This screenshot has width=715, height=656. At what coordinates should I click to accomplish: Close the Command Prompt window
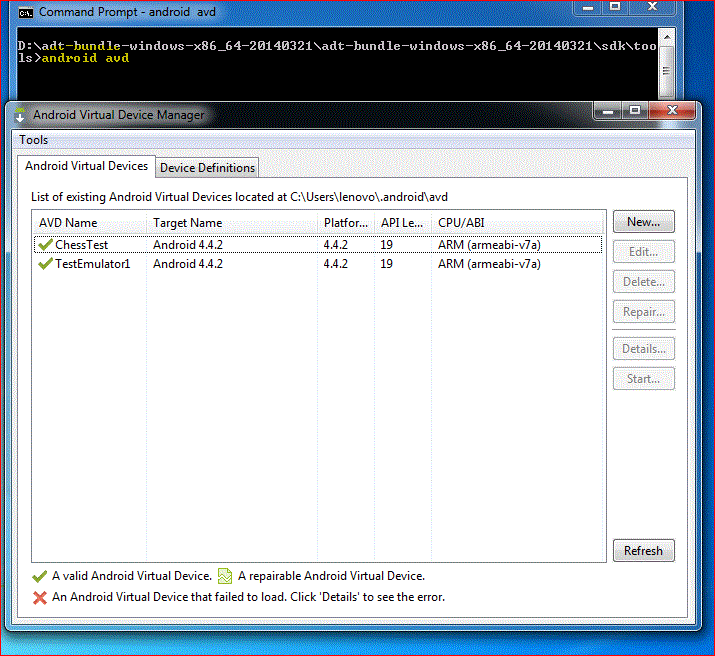(652, 7)
